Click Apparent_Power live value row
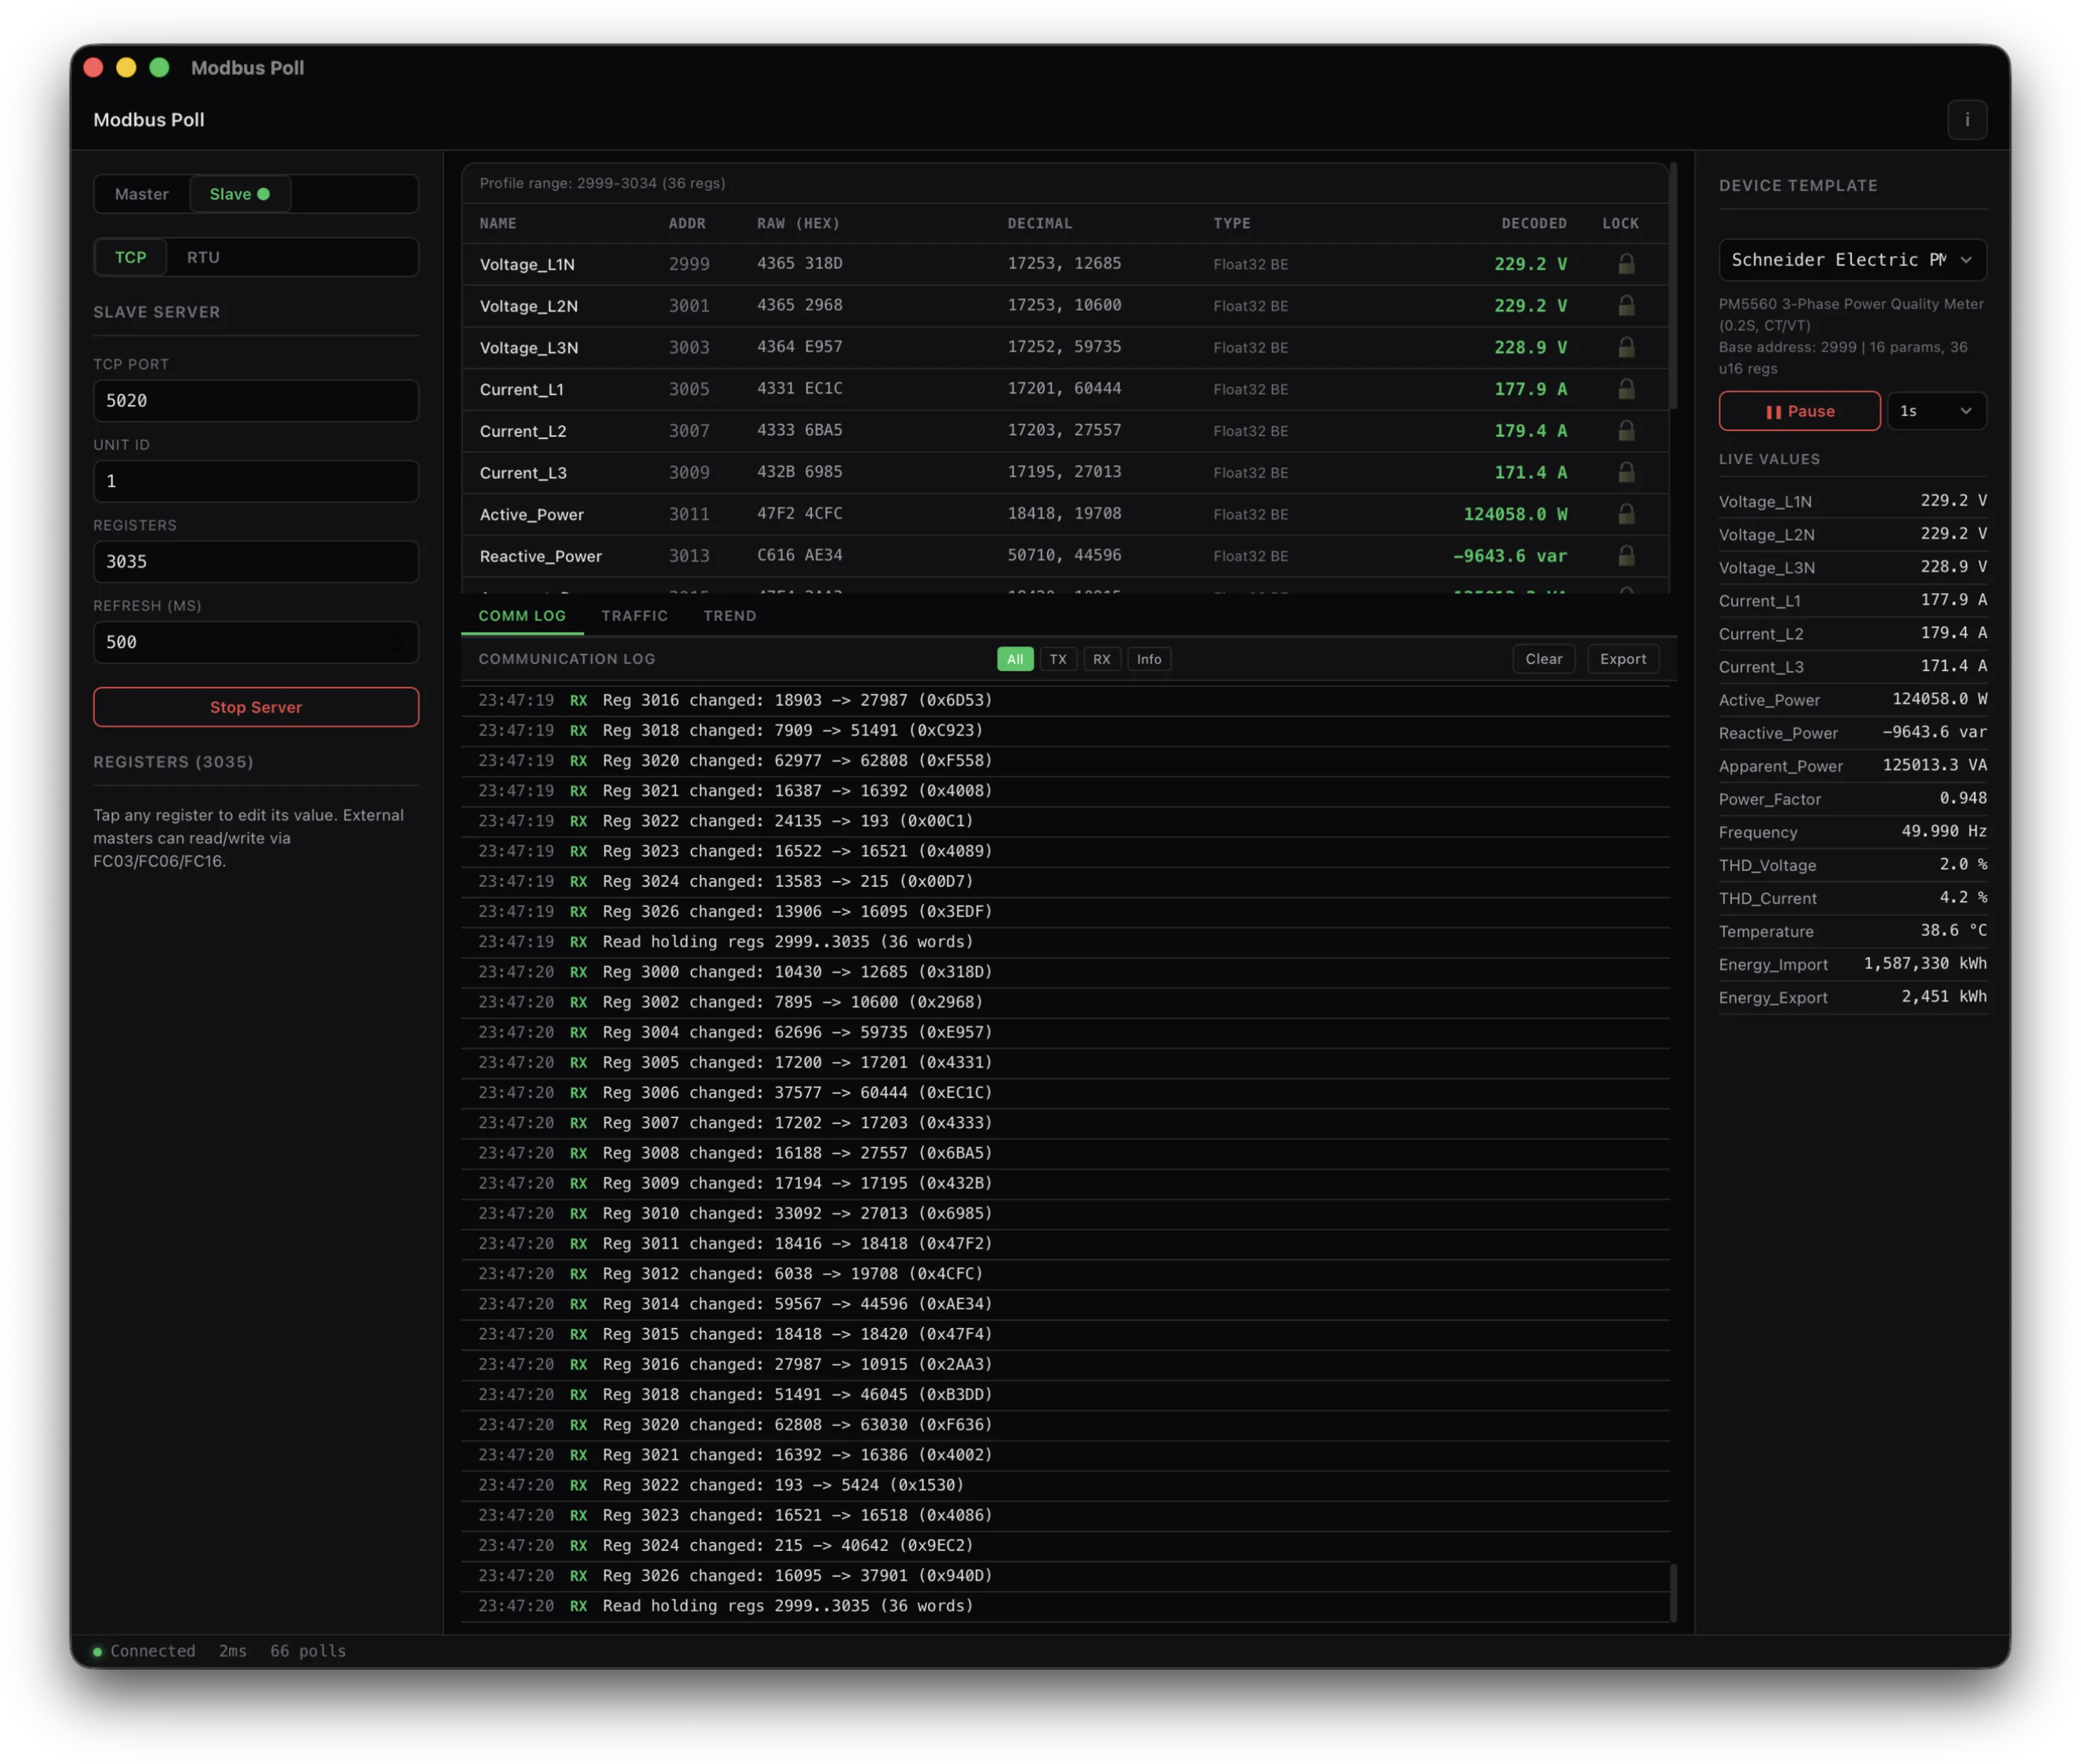This screenshot has height=1764, width=2081. 1851,766
